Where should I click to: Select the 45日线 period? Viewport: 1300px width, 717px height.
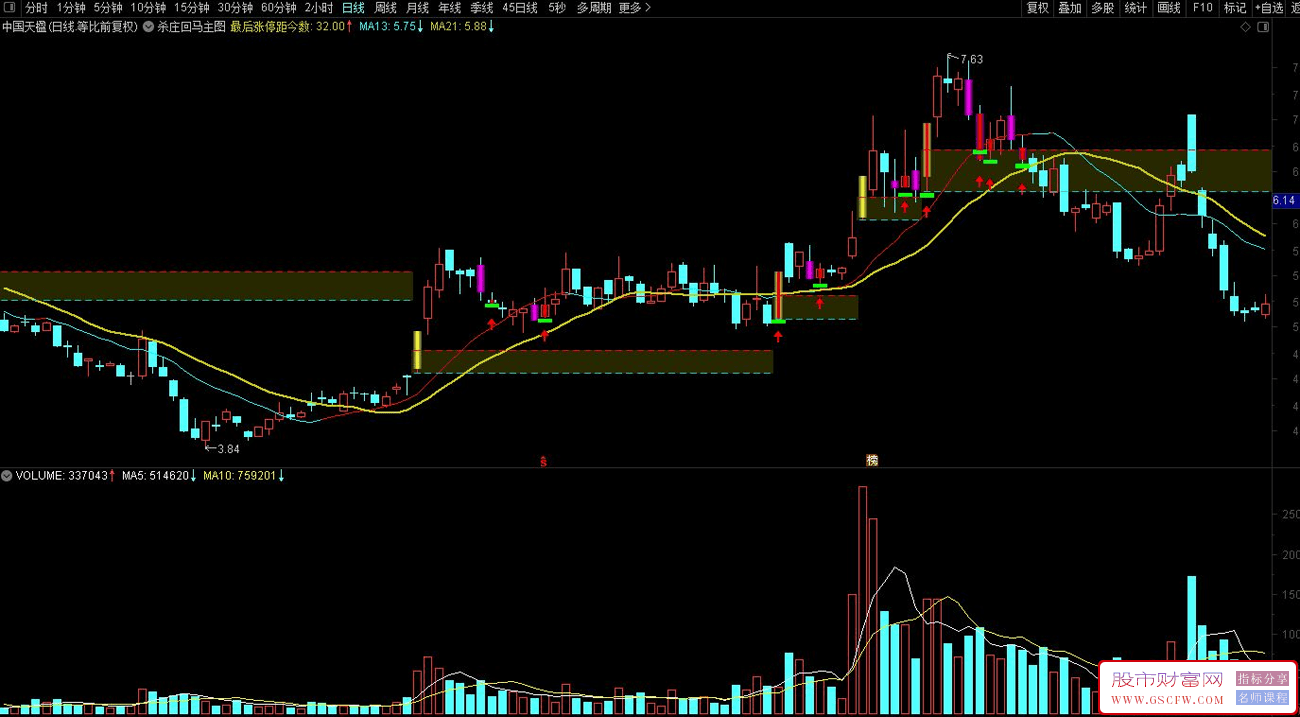coord(520,8)
